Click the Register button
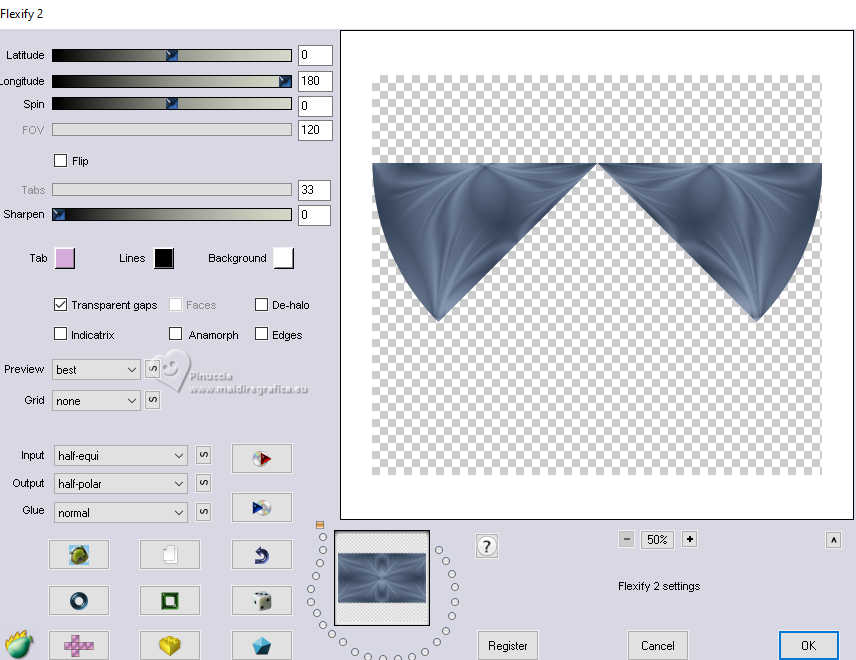Viewport: 856px width, 660px height. [508, 646]
